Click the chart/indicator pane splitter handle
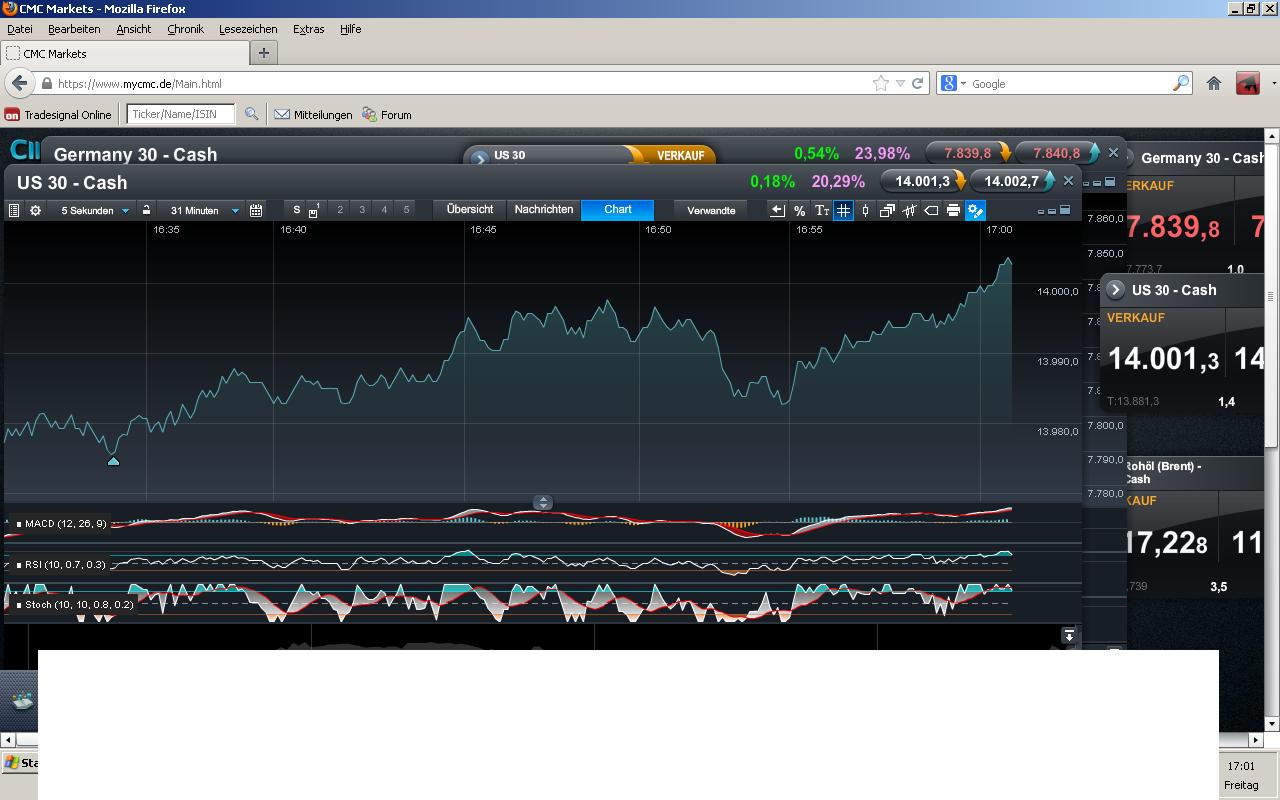The image size is (1280, 800). click(543, 502)
